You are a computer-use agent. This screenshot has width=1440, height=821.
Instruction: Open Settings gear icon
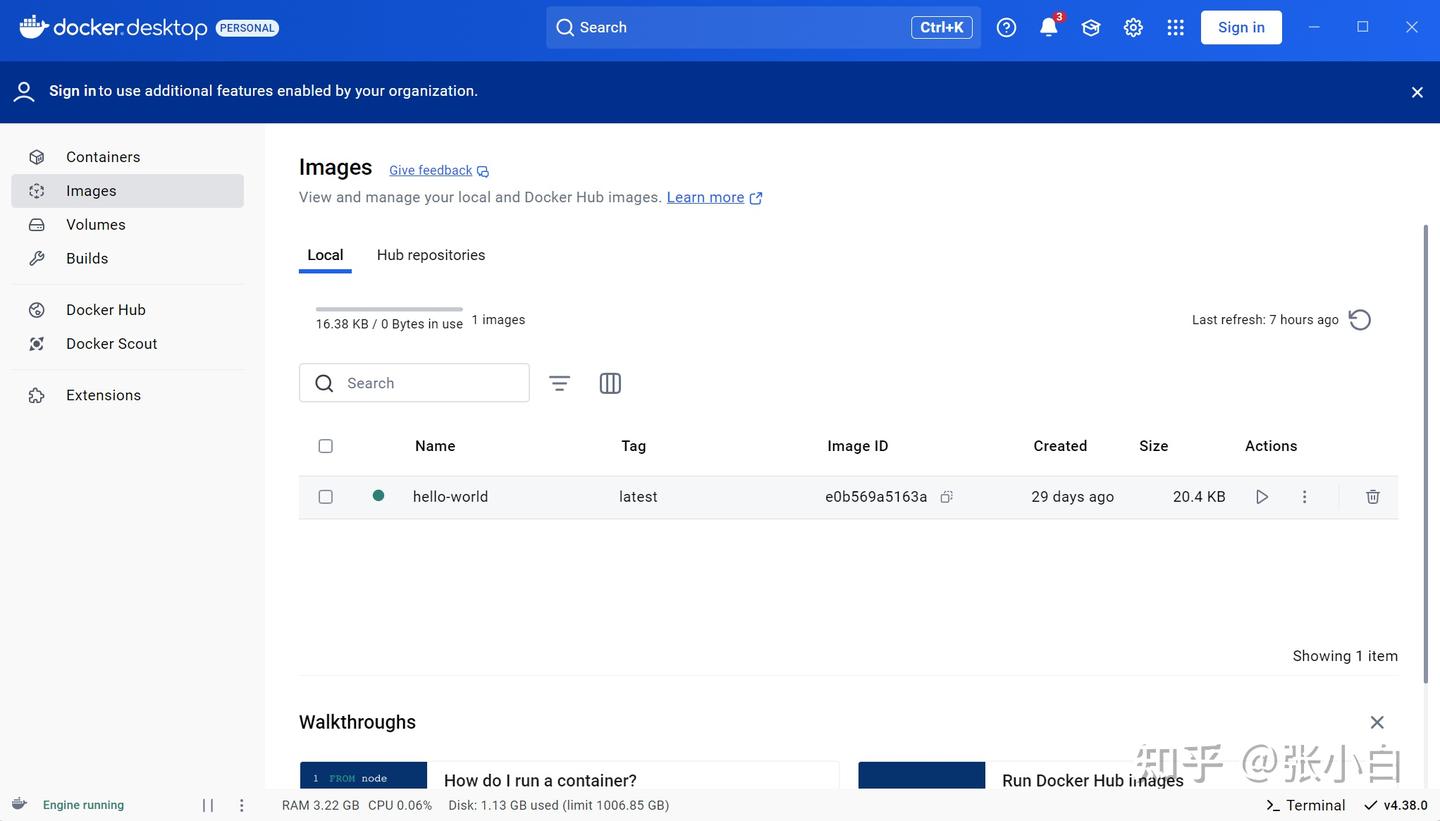click(1133, 28)
